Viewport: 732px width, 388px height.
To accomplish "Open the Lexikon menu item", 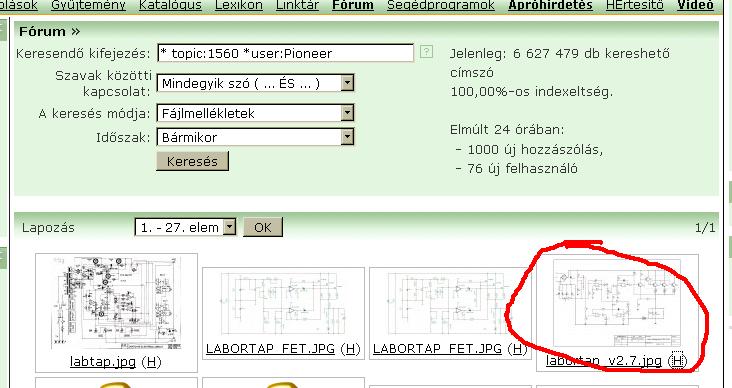I will point(239,5).
